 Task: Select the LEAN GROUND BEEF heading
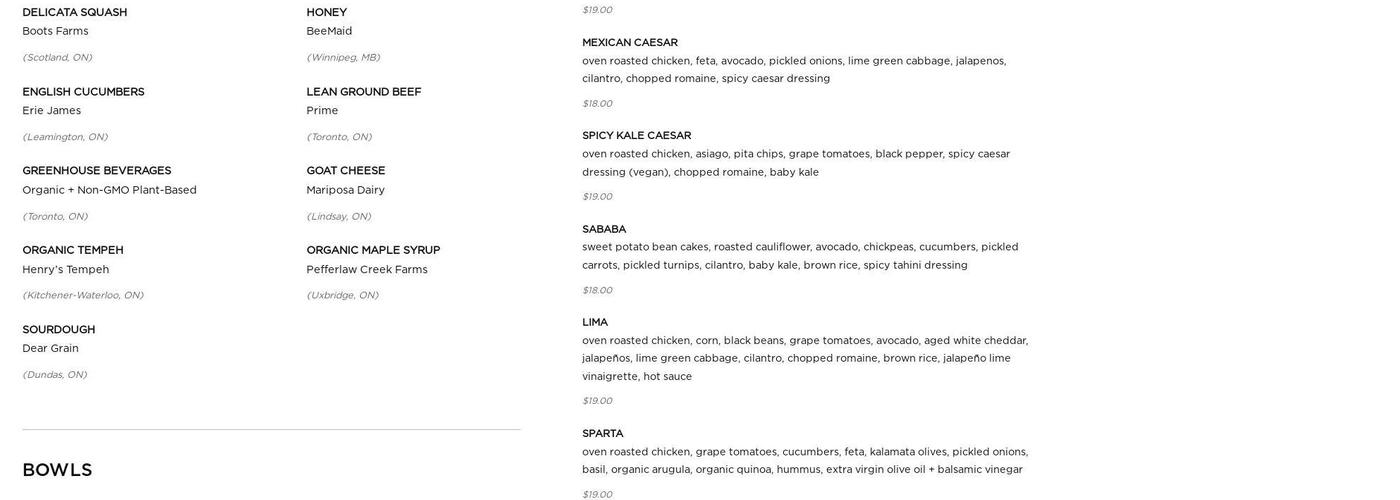pyautogui.click(x=364, y=92)
